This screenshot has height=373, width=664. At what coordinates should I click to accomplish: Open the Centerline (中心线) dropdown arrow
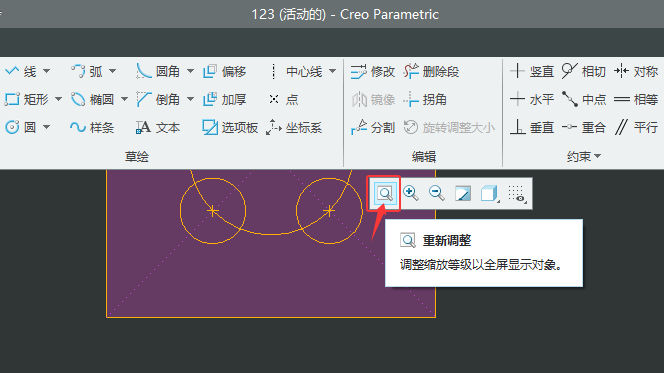coord(333,71)
